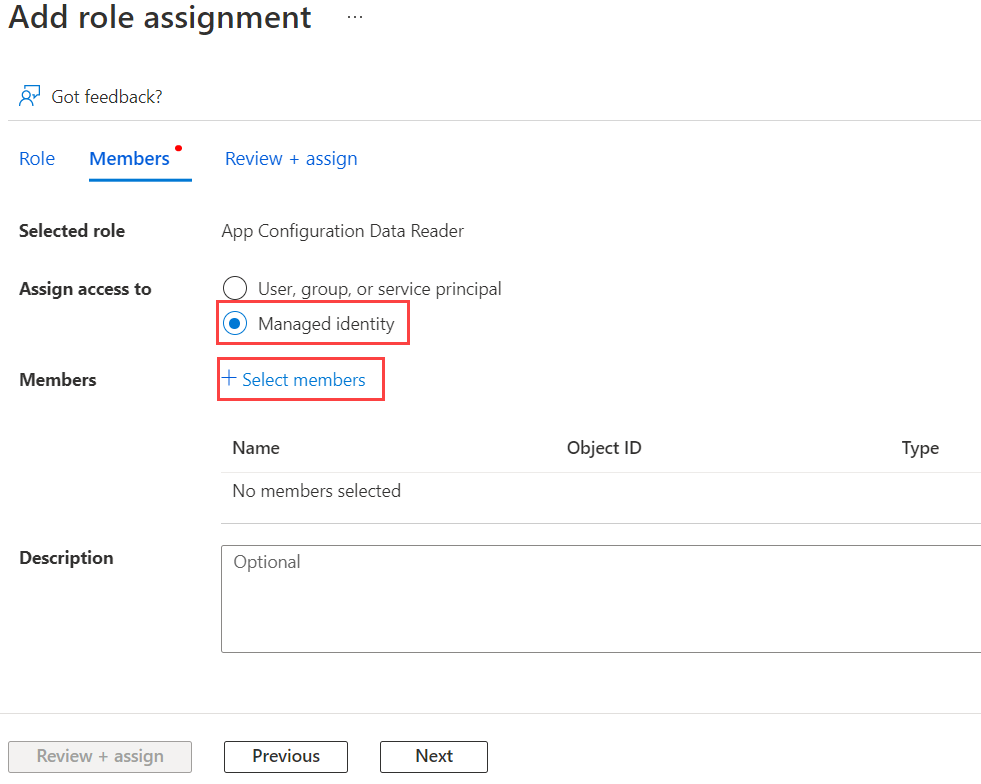This screenshot has width=981, height=784.
Task: Click the Got feedback? smiley icon
Action: (30, 94)
